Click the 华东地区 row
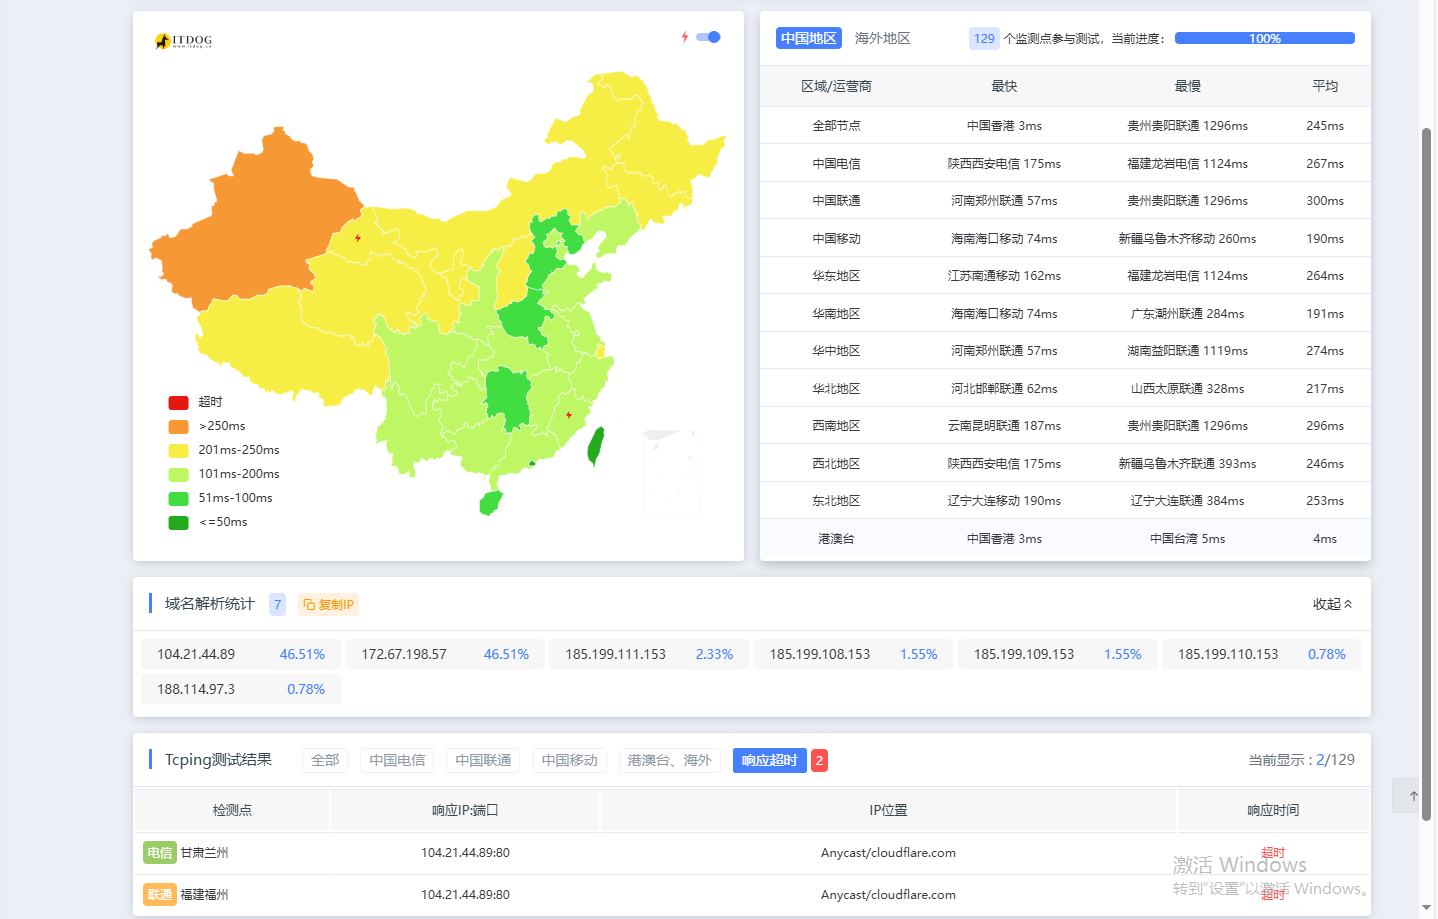 [x=1065, y=275]
